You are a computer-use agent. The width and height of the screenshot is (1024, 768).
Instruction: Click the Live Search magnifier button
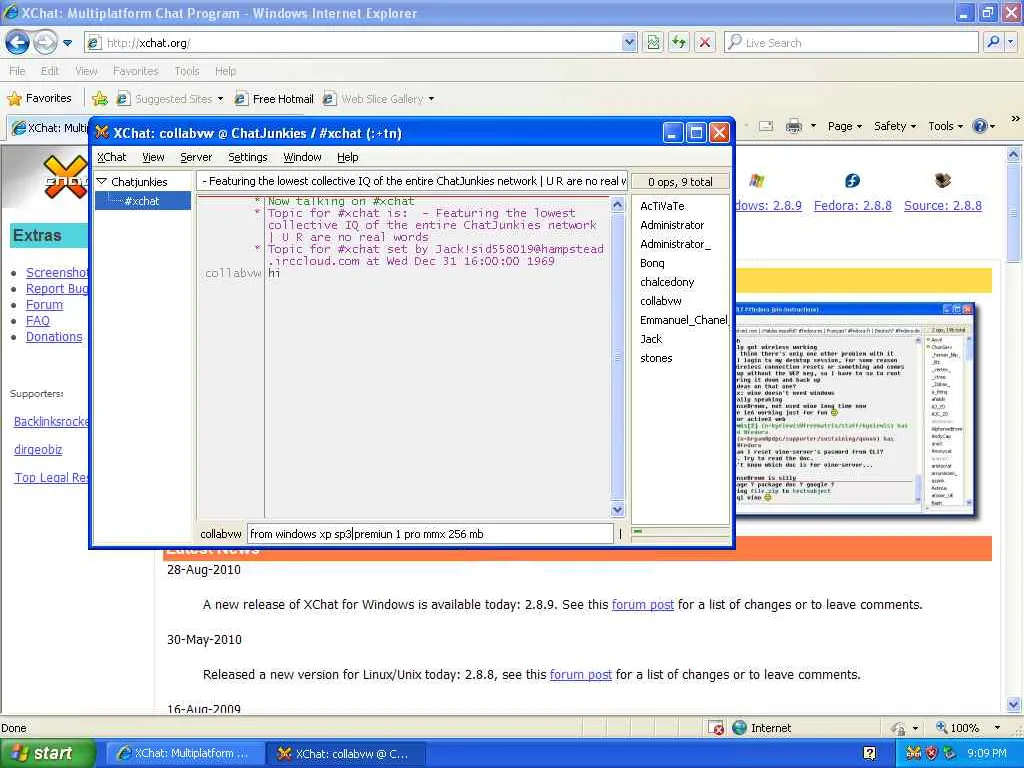(x=993, y=42)
